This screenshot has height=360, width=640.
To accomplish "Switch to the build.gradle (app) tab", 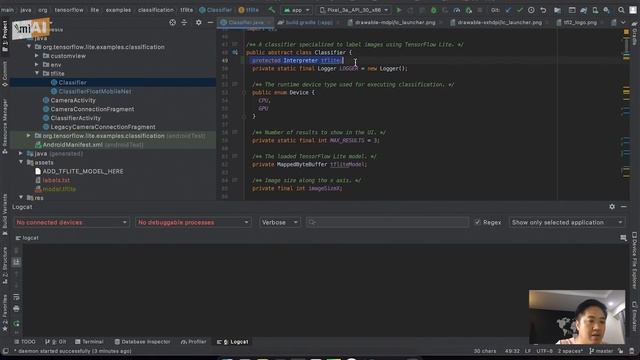I will (x=309, y=22).
